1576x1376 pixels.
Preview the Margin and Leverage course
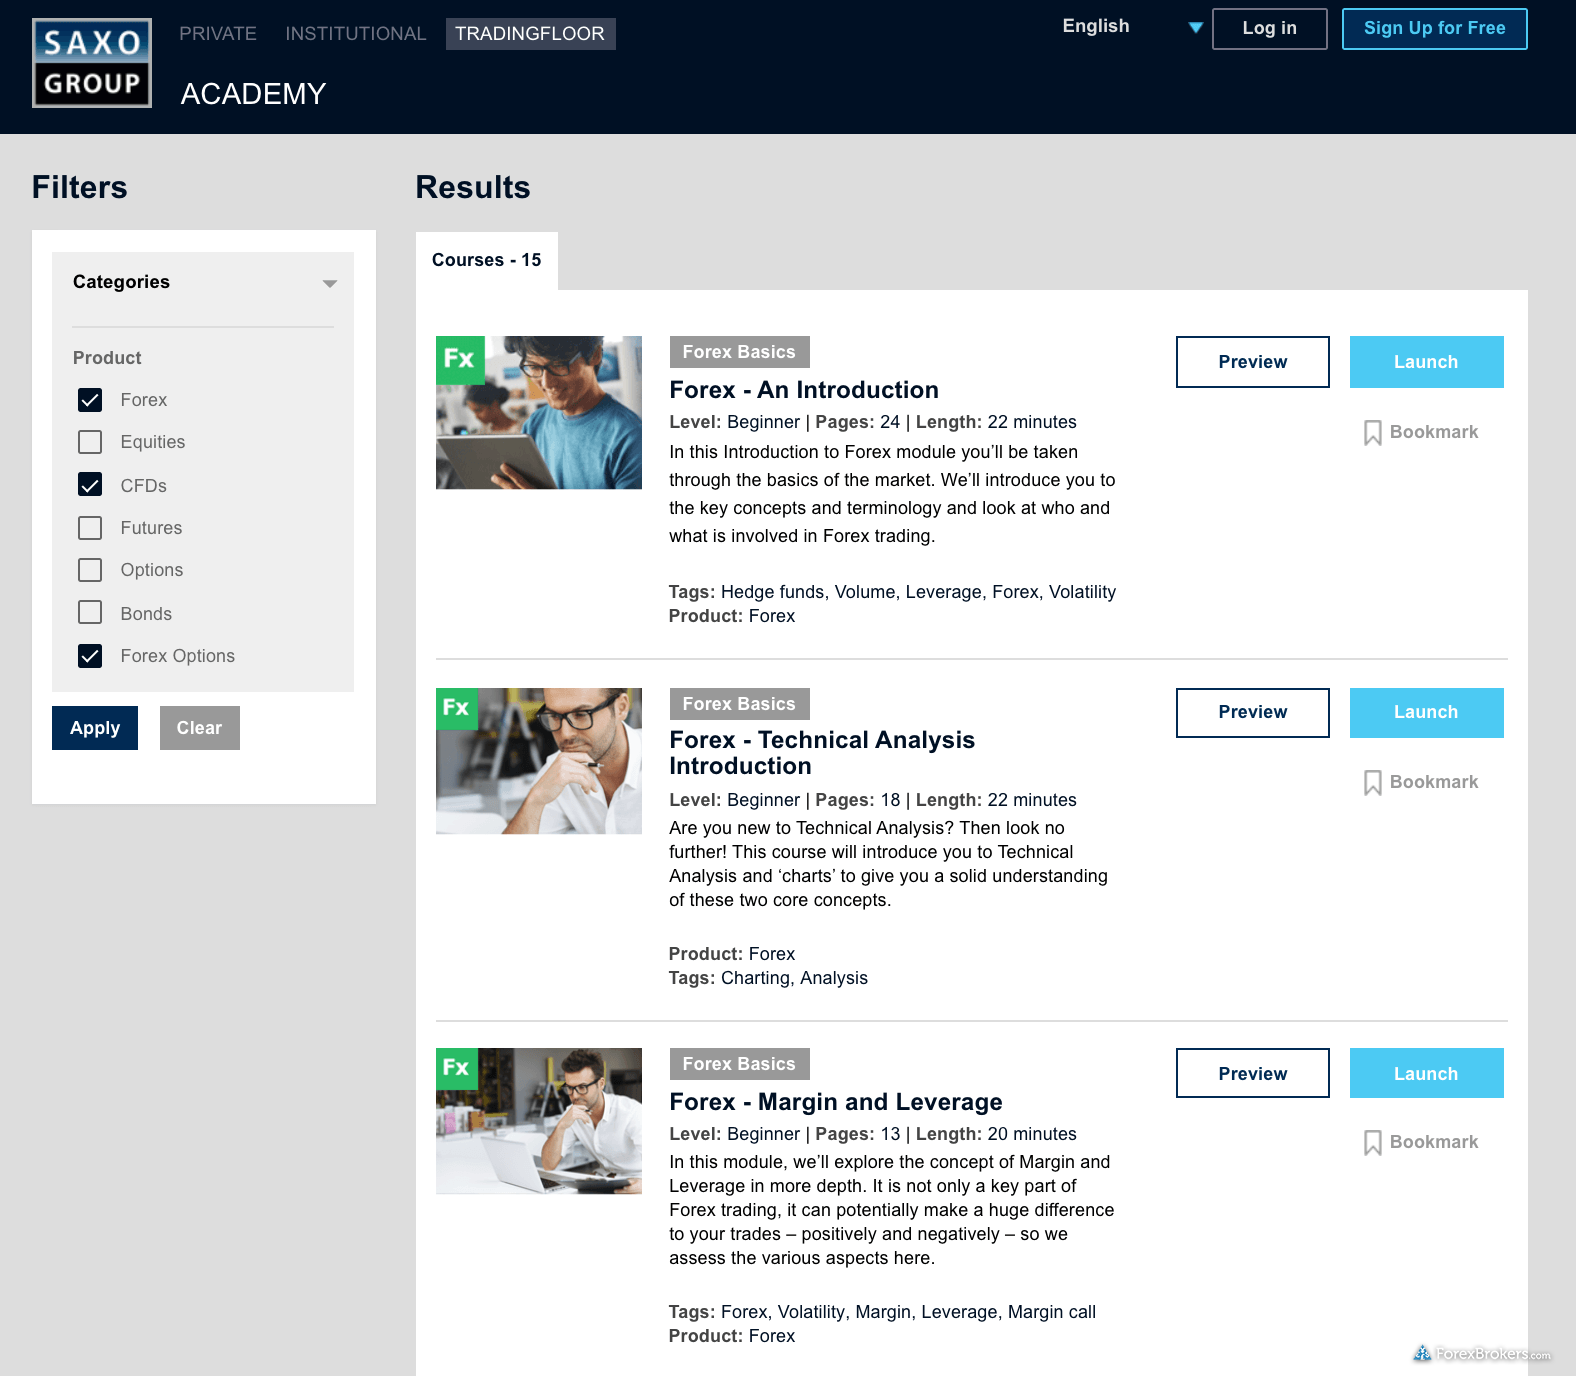(x=1253, y=1073)
